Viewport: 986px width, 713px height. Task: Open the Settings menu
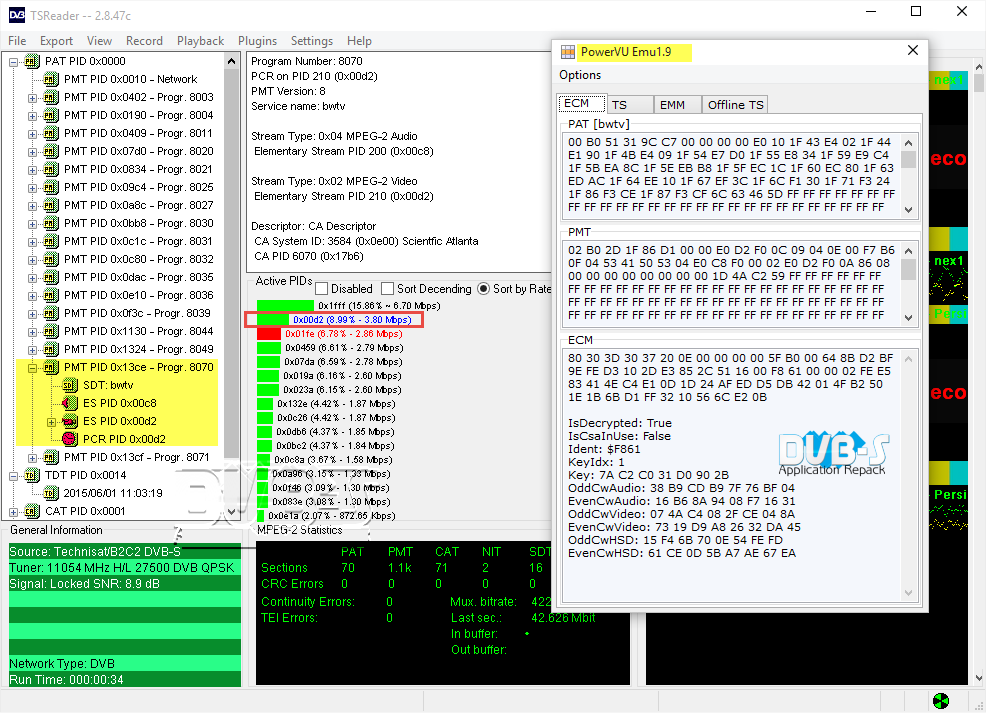(x=312, y=41)
